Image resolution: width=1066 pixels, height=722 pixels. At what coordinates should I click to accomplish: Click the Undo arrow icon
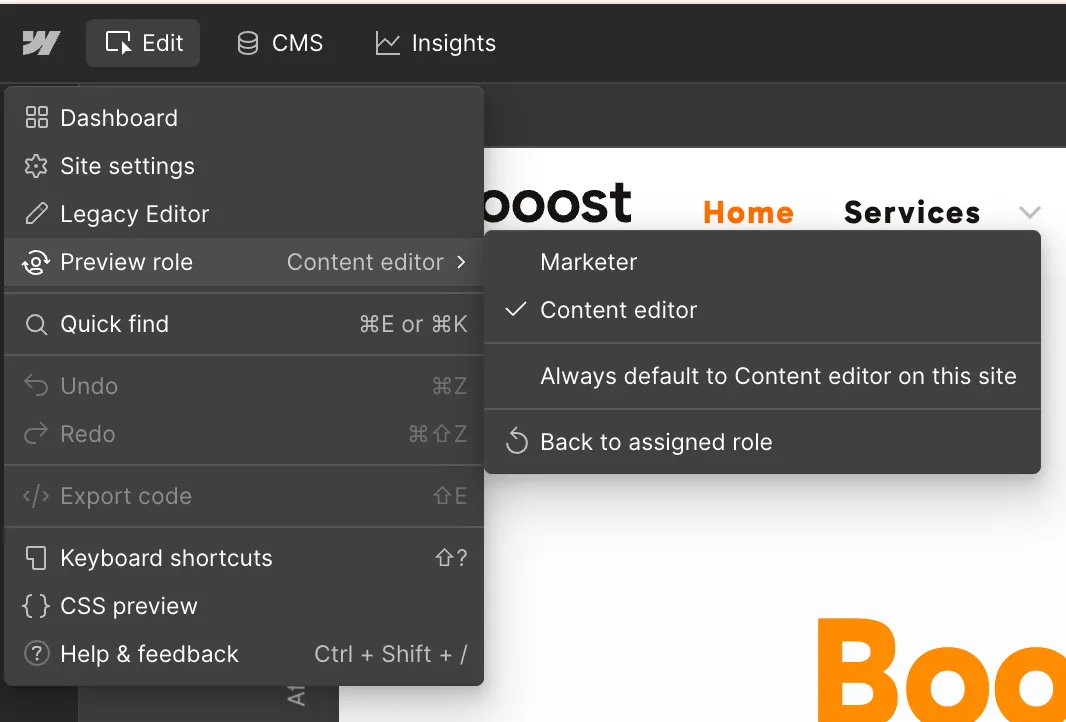36,385
